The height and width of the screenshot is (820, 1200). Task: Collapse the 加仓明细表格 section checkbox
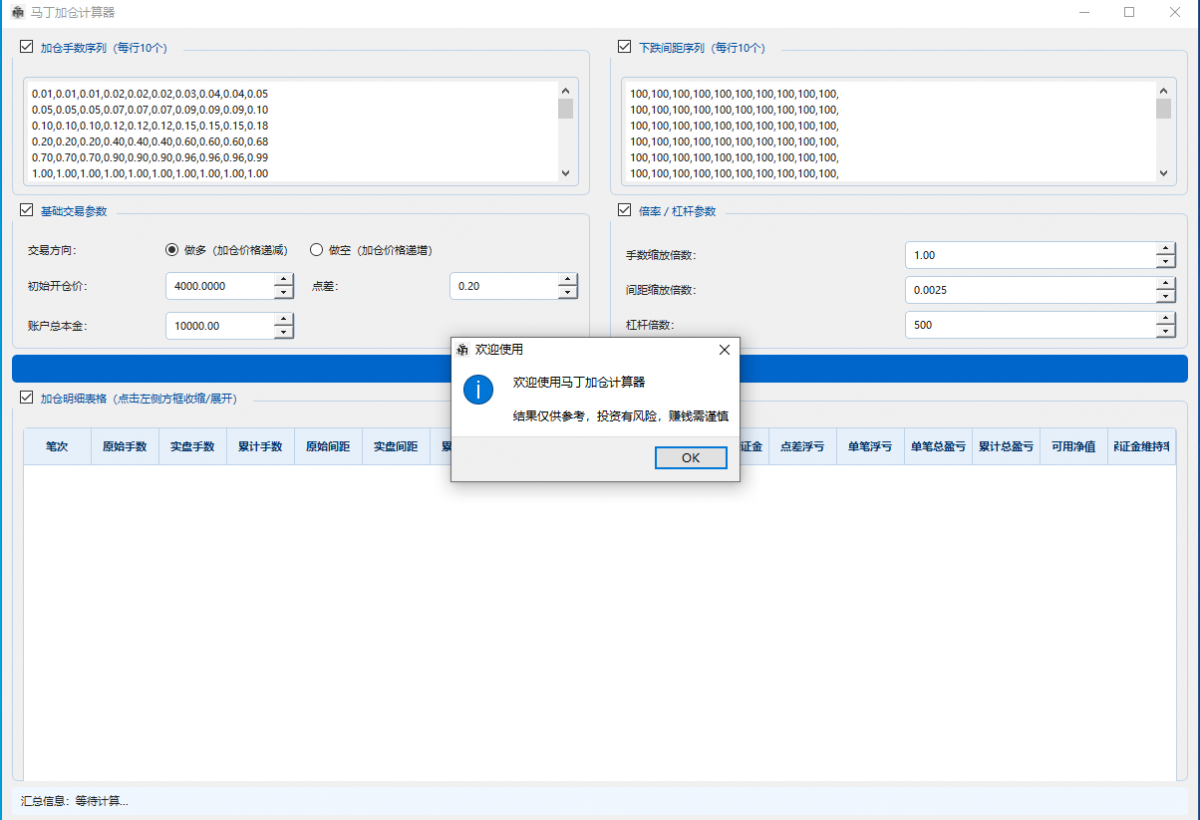[x=27, y=398]
